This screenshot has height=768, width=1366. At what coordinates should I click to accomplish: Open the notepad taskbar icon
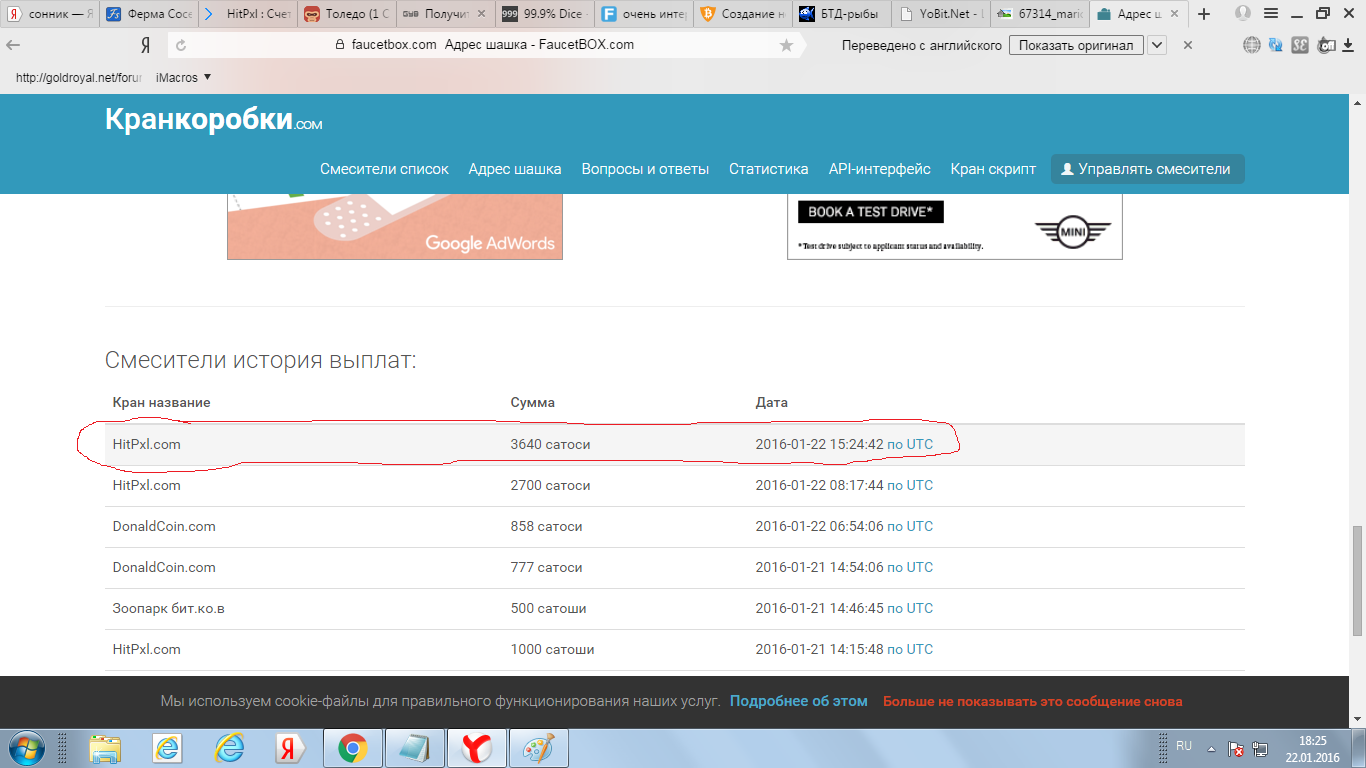click(414, 748)
